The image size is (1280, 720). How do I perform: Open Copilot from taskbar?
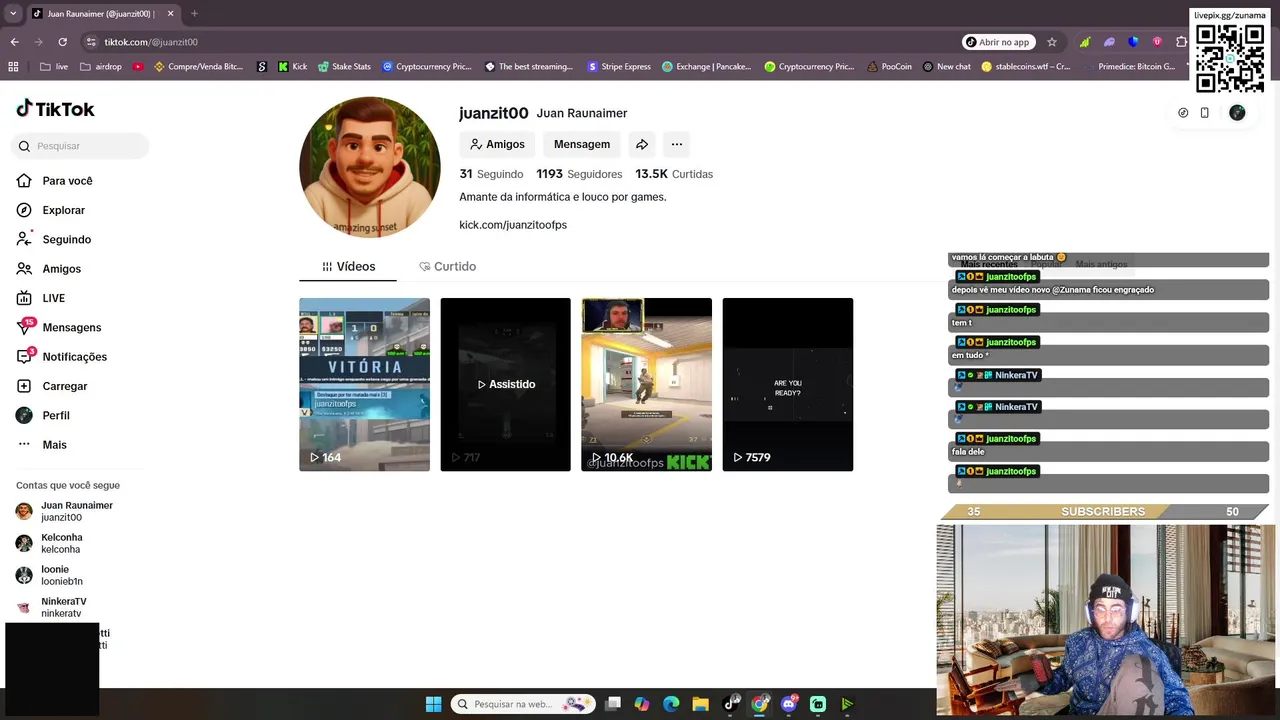pos(642,704)
